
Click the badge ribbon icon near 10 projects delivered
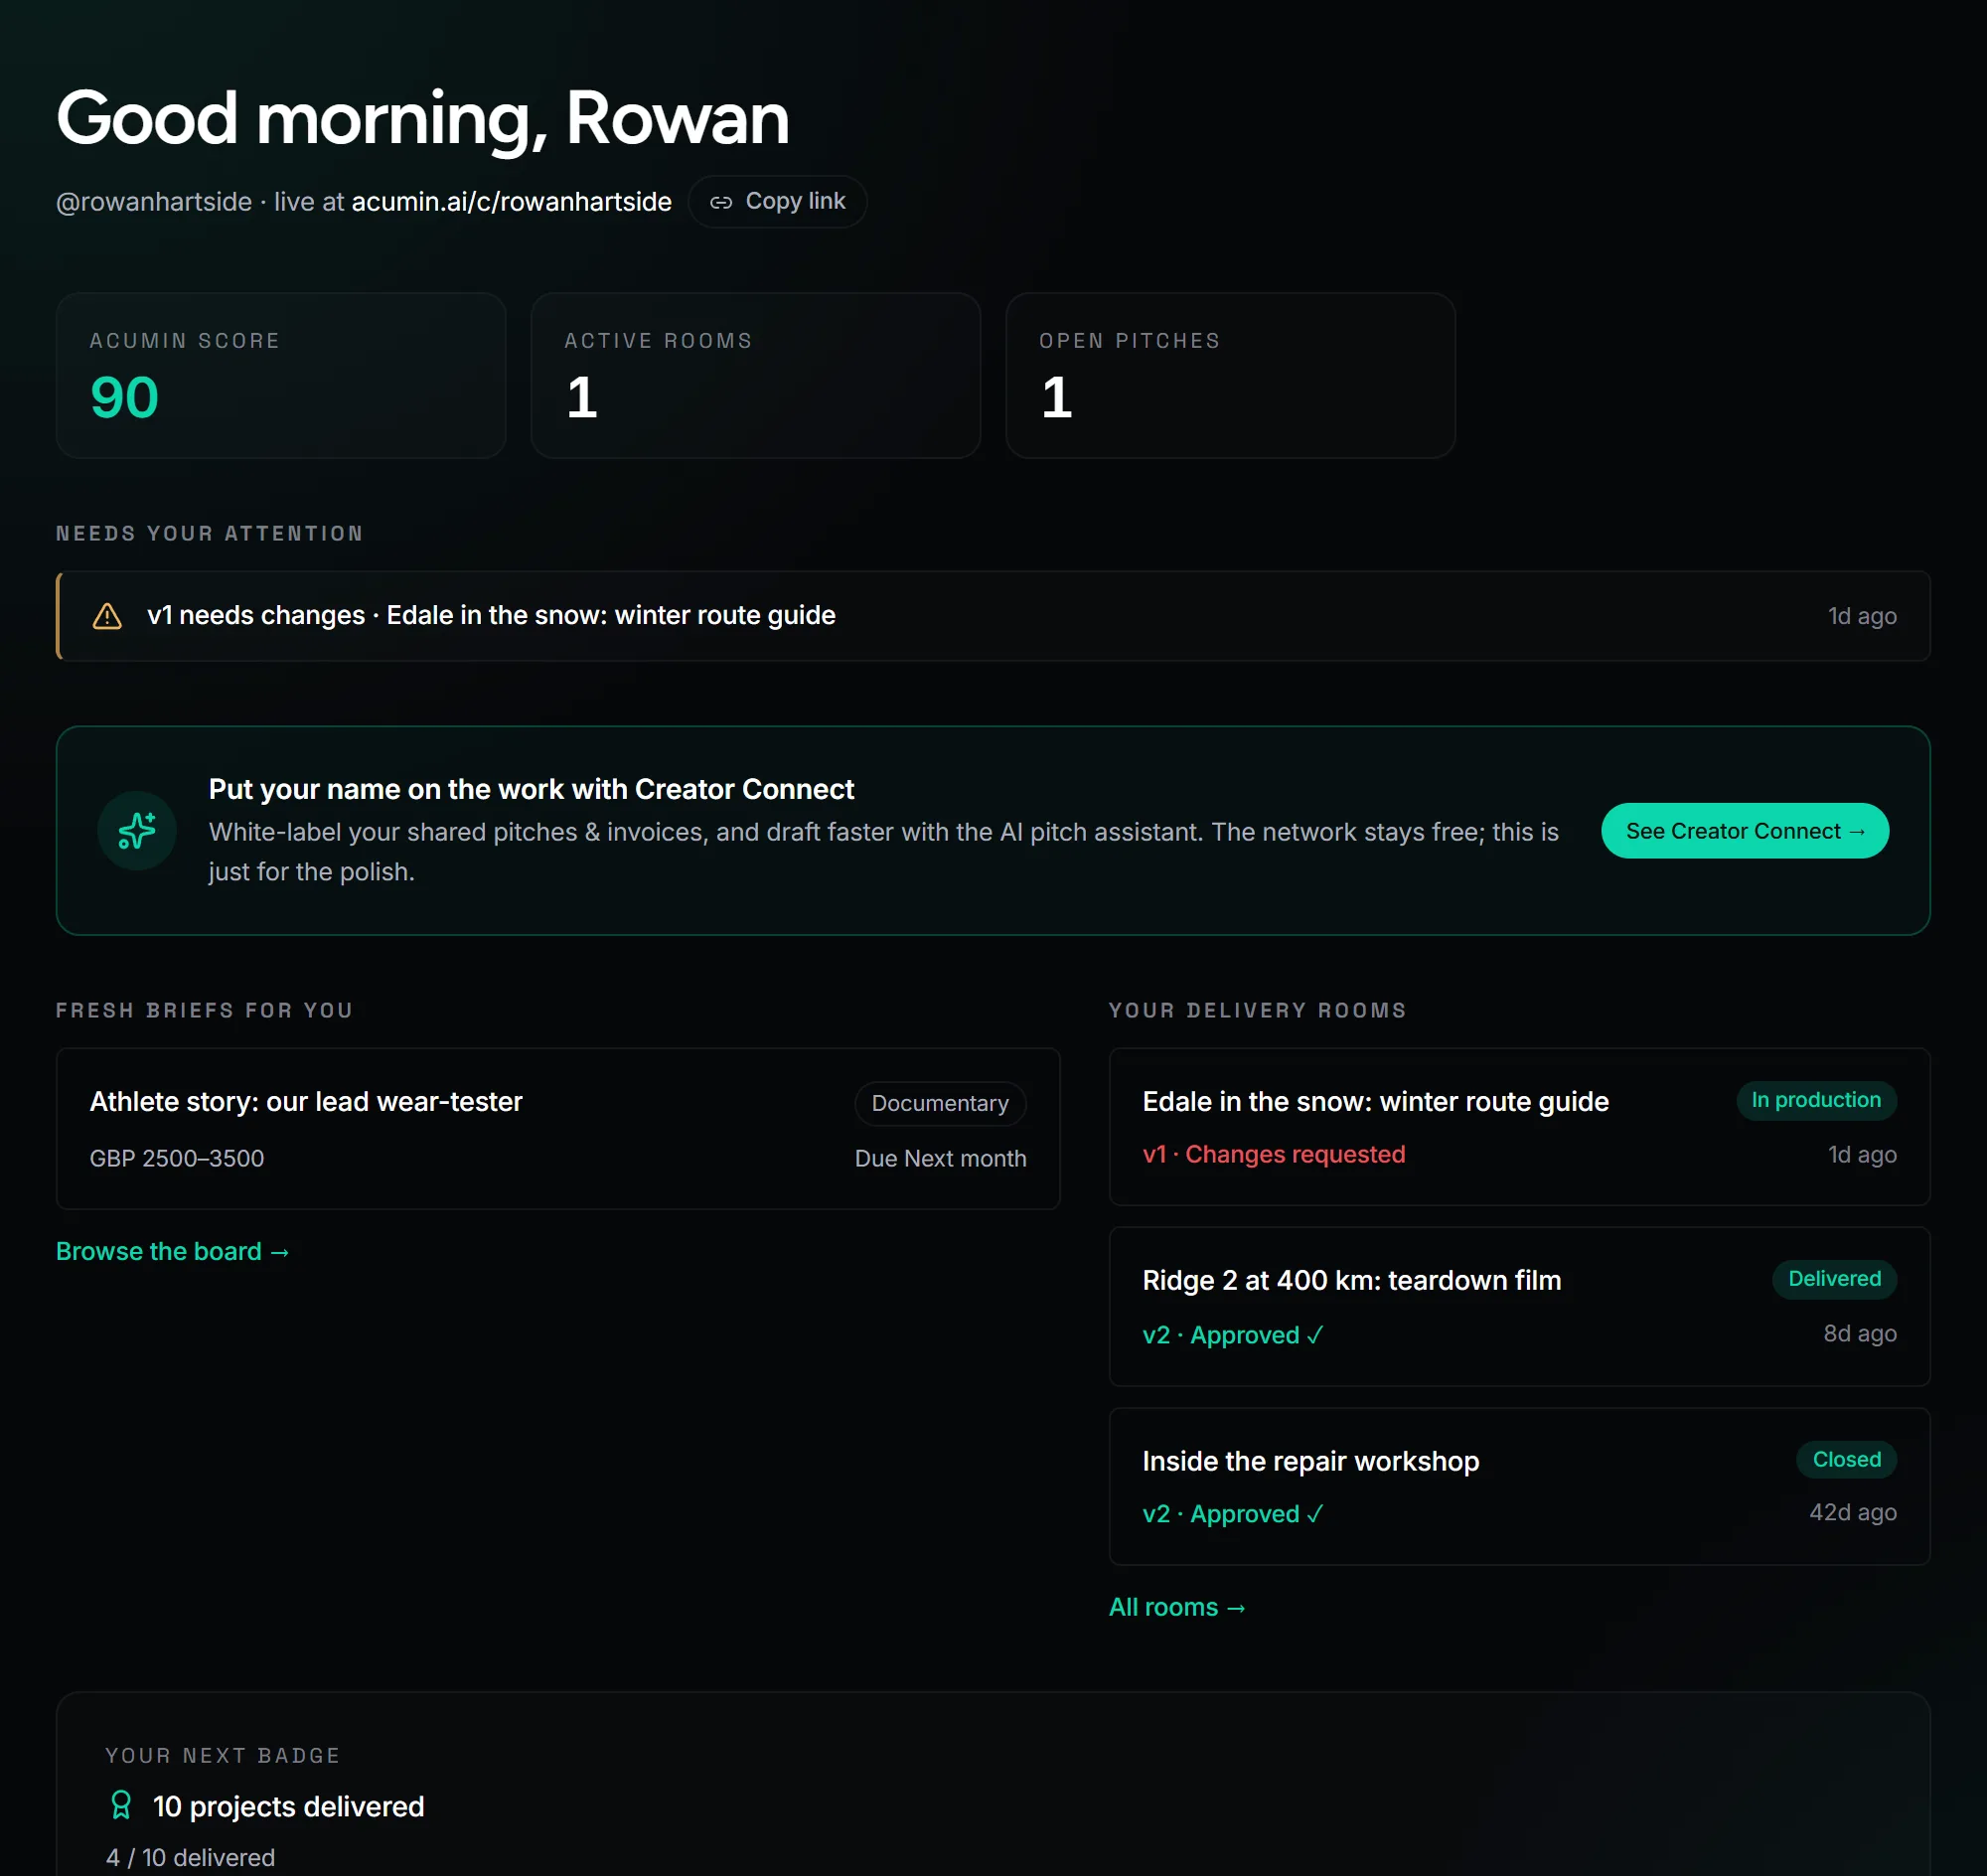click(x=121, y=1805)
